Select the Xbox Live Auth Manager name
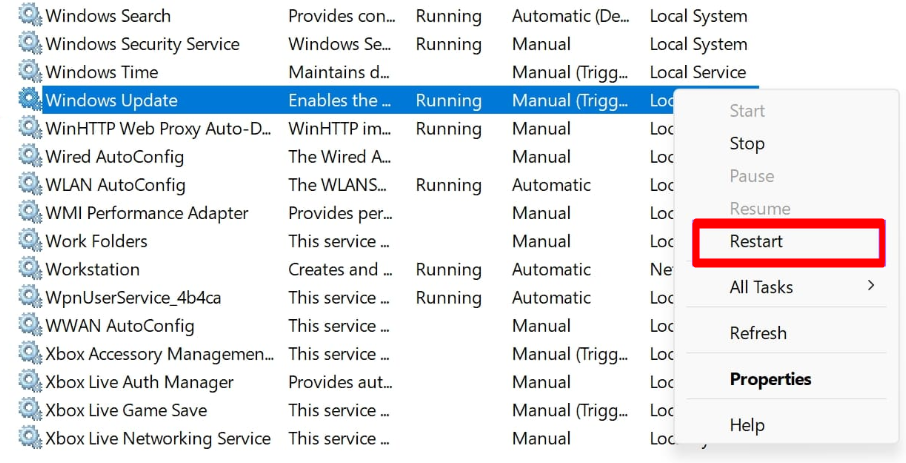The image size is (906, 463). click(x=140, y=382)
